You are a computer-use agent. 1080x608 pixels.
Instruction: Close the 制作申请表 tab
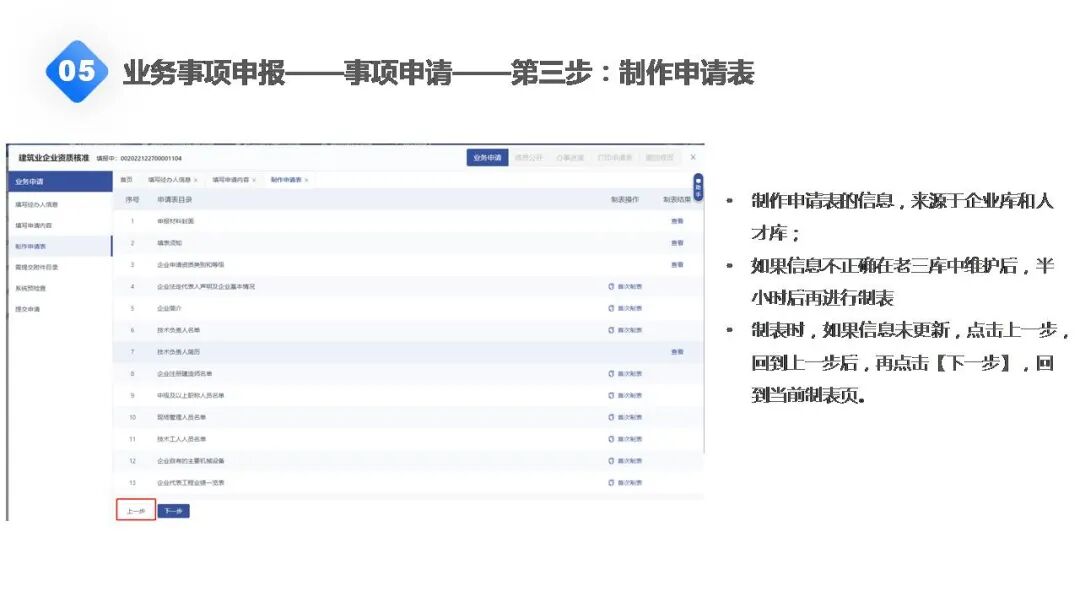tap(308, 180)
